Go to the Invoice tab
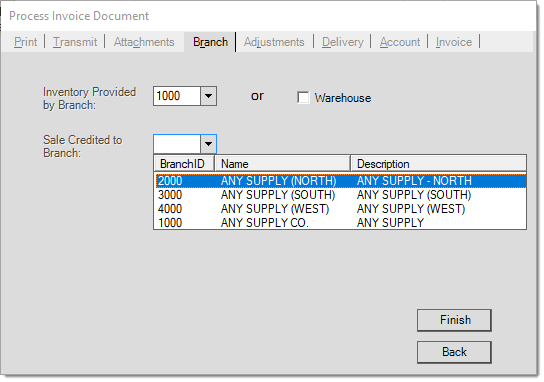This screenshot has width=544, height=382. click(454, 42)
